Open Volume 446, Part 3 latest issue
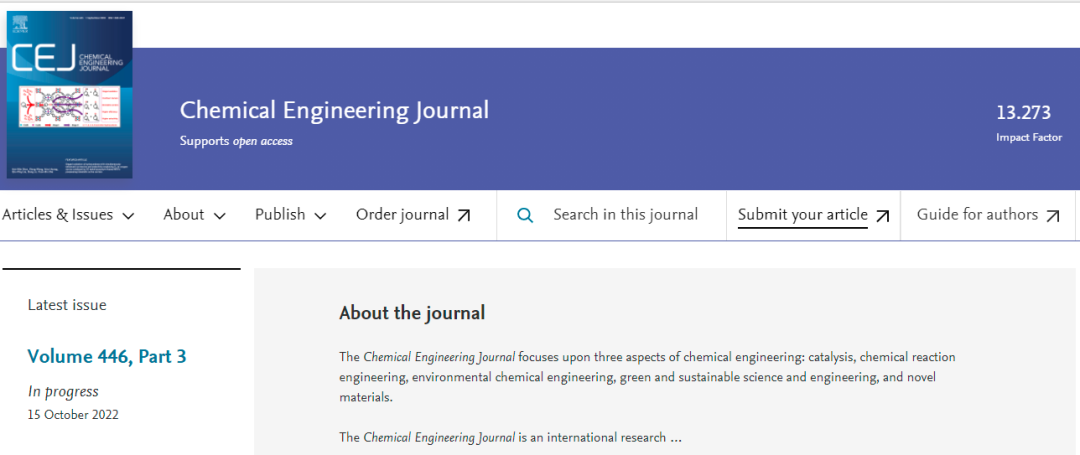This screenshot has height=455, width=1080. pyautogui.click(x=107, y=356)
